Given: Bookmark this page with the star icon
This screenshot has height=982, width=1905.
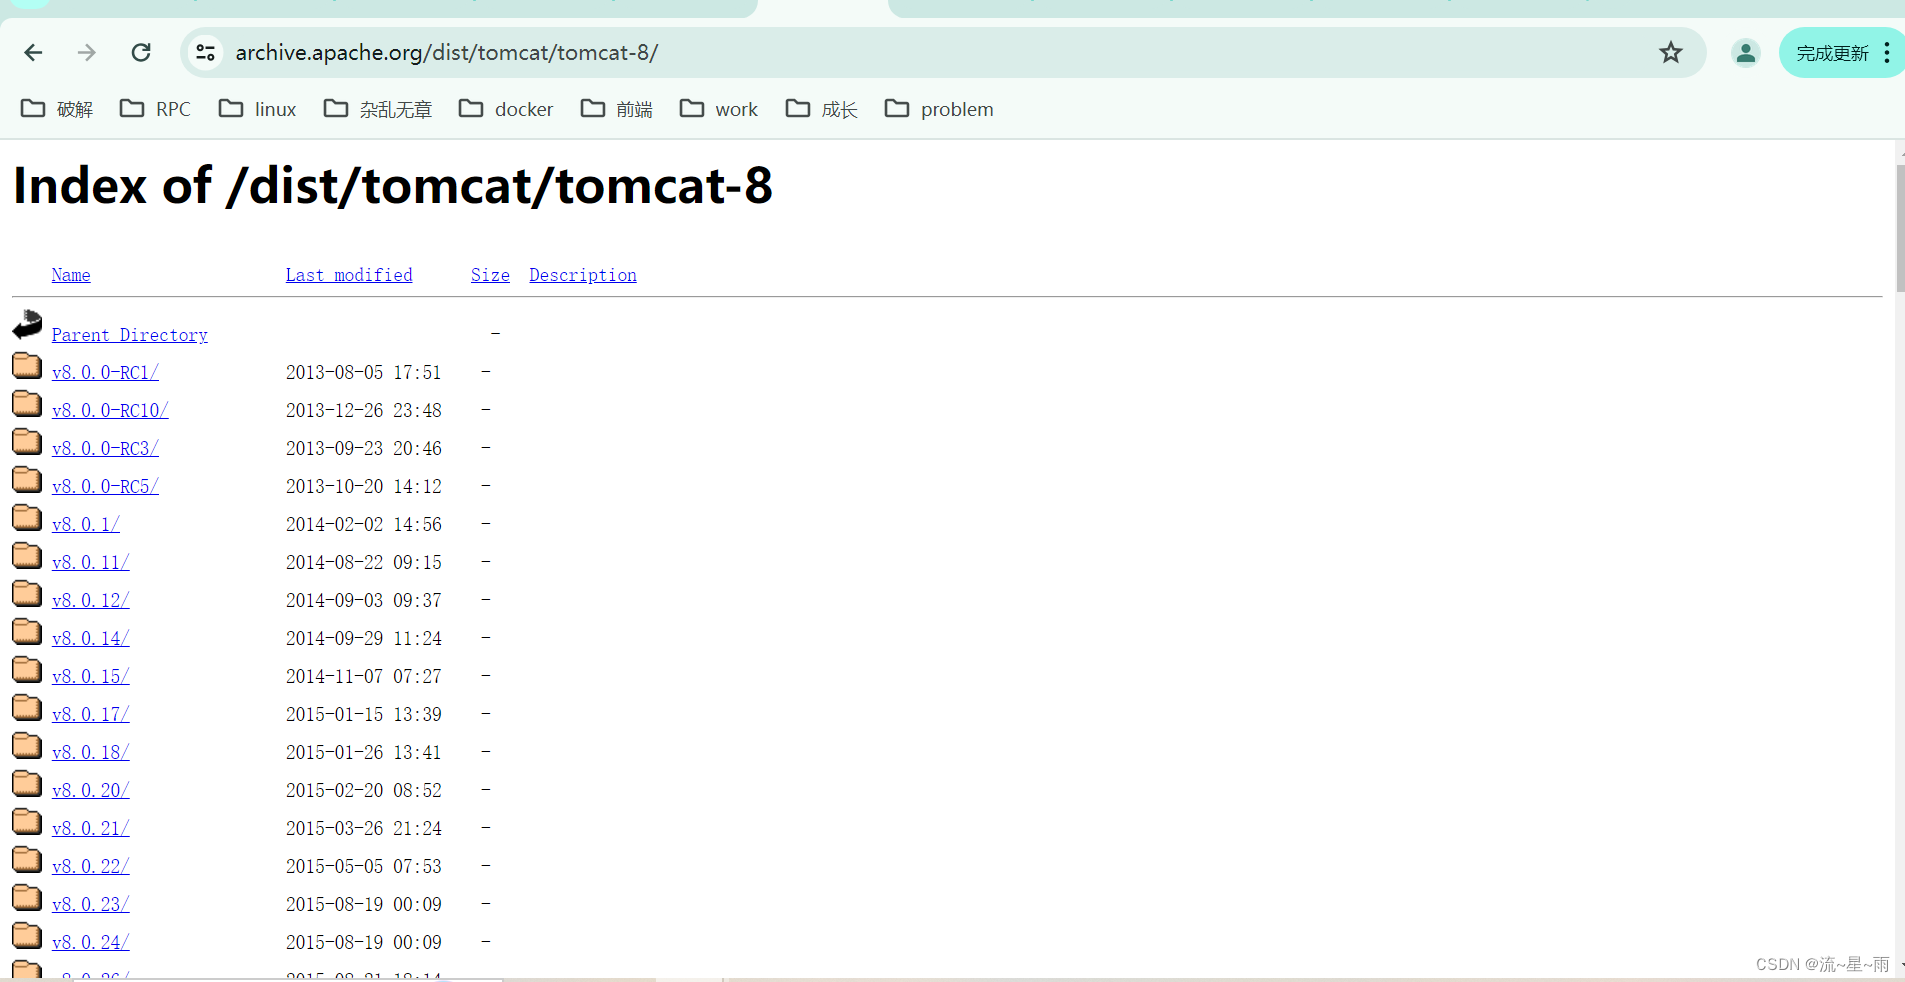Looking at the screenshot, I should (x=1671, y=53).
